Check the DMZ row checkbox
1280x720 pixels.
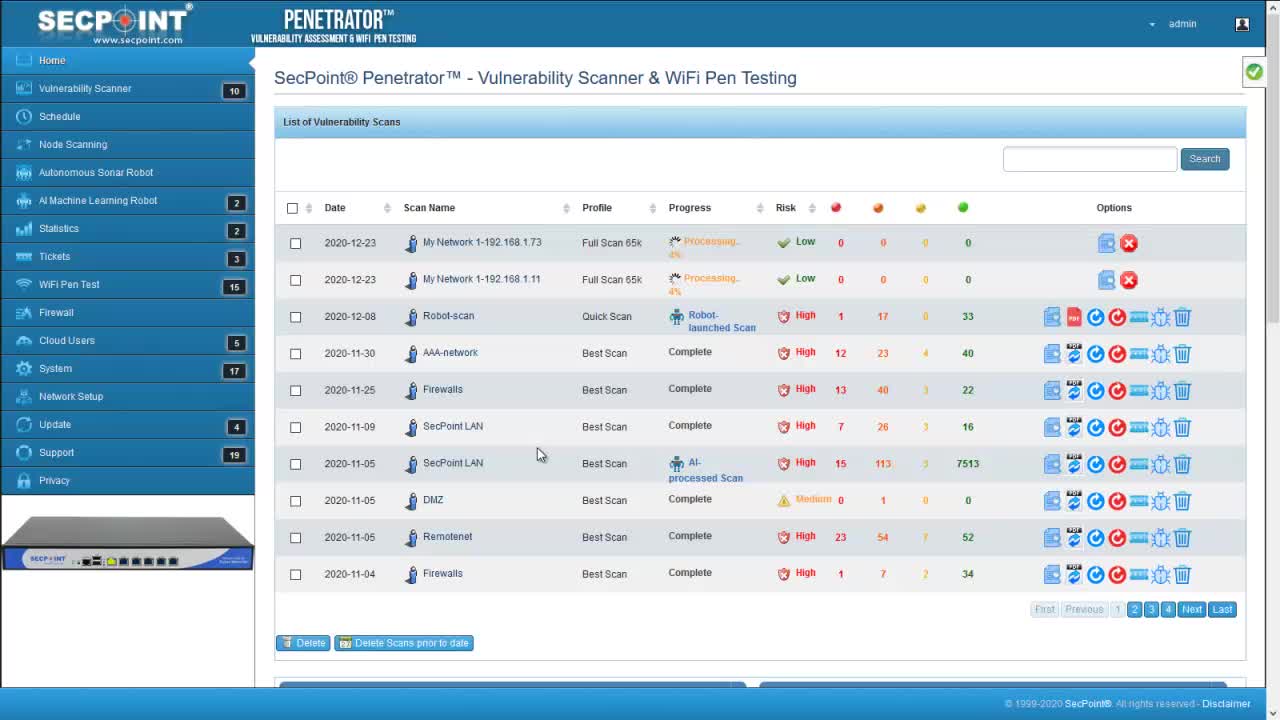click(295, 501)
